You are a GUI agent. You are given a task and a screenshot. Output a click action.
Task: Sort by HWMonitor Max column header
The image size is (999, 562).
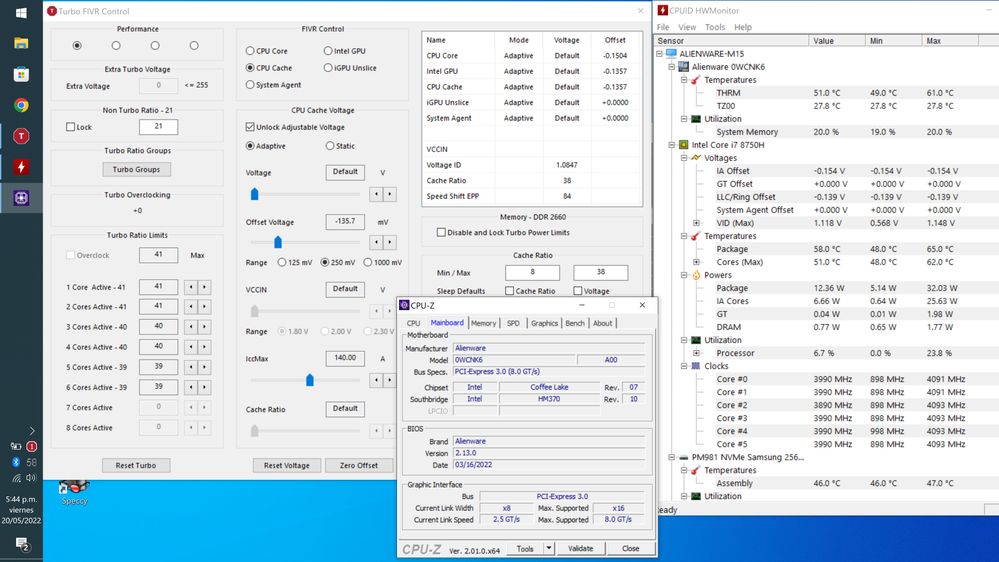tap(949, 41)
